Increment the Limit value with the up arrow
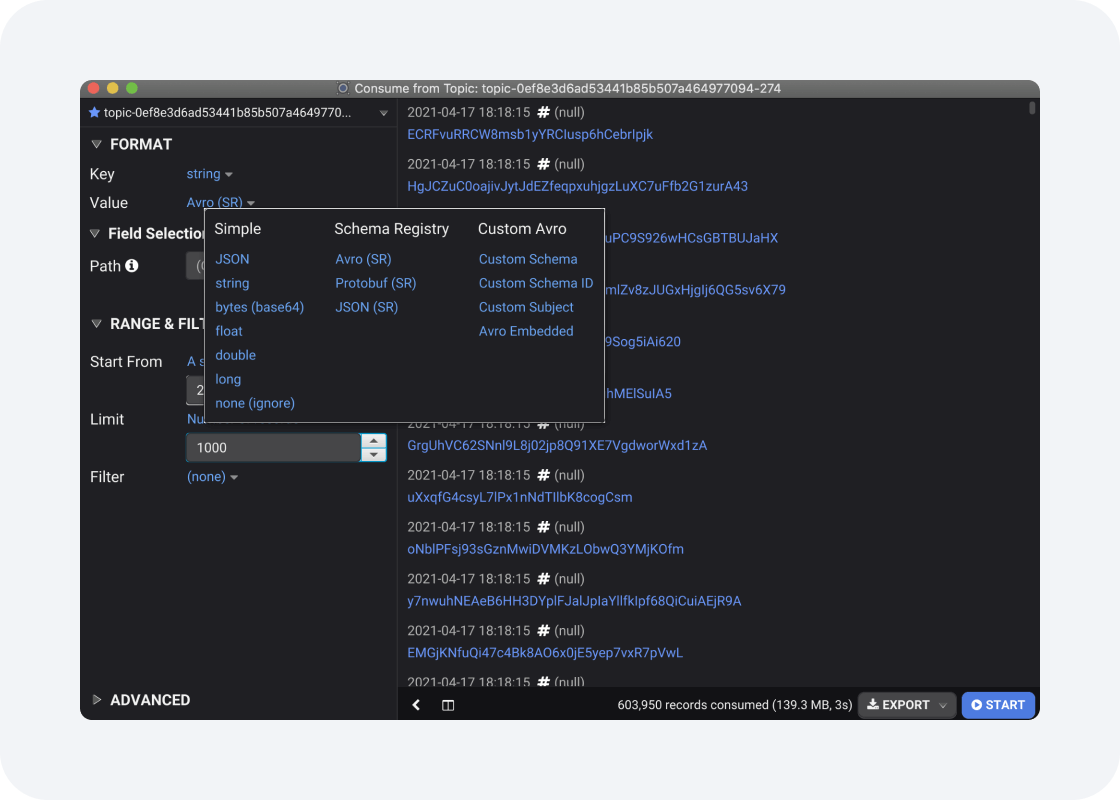 pyautogui.click(x=374, y=441)
